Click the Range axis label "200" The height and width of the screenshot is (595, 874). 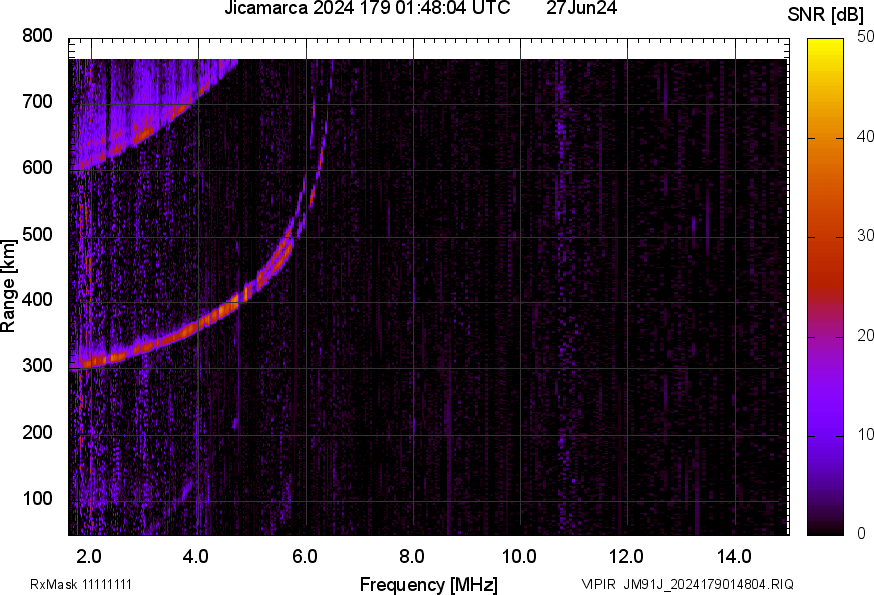click(x=37, y=432)
